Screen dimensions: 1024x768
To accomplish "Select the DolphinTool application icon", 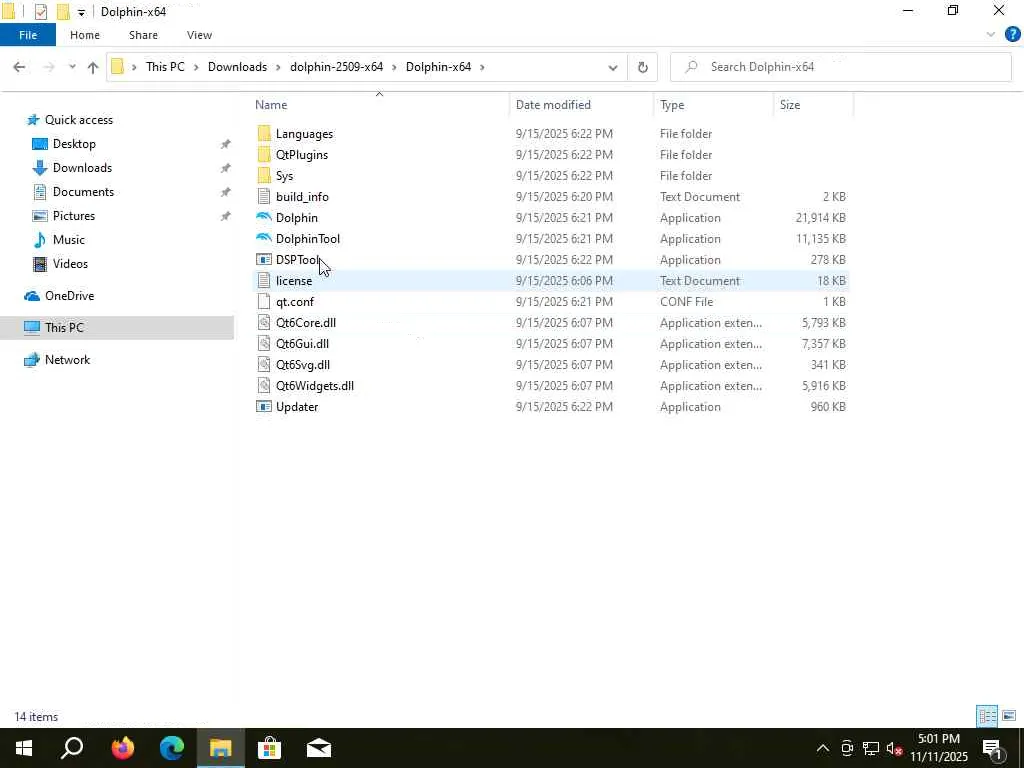I will tap(264, 238).
